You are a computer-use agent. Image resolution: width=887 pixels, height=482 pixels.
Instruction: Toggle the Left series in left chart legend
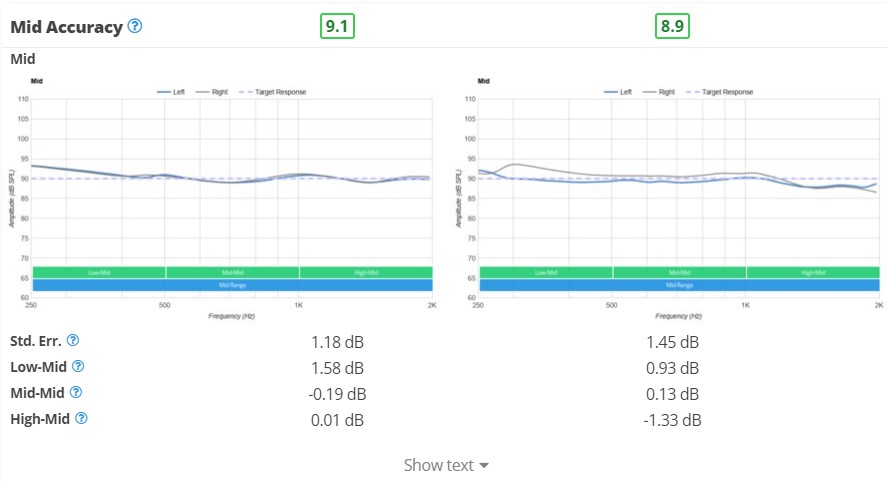(x=171, y=92)
